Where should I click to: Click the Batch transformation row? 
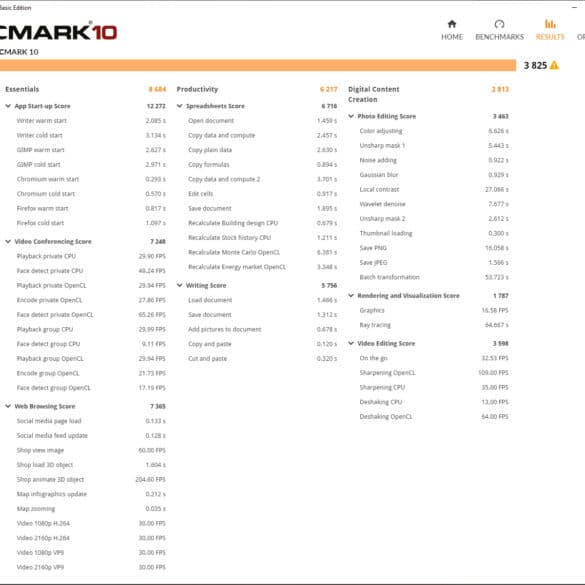[x=434, y=277]
